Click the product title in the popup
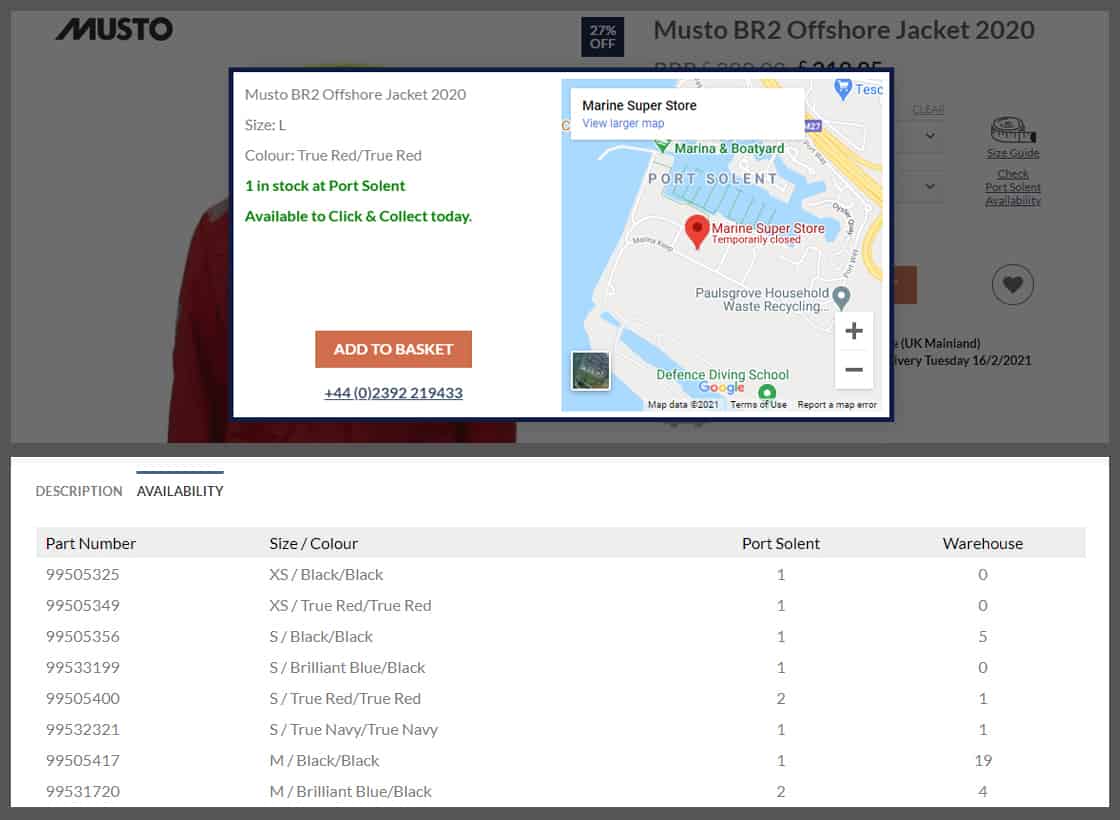 point(355,94)
